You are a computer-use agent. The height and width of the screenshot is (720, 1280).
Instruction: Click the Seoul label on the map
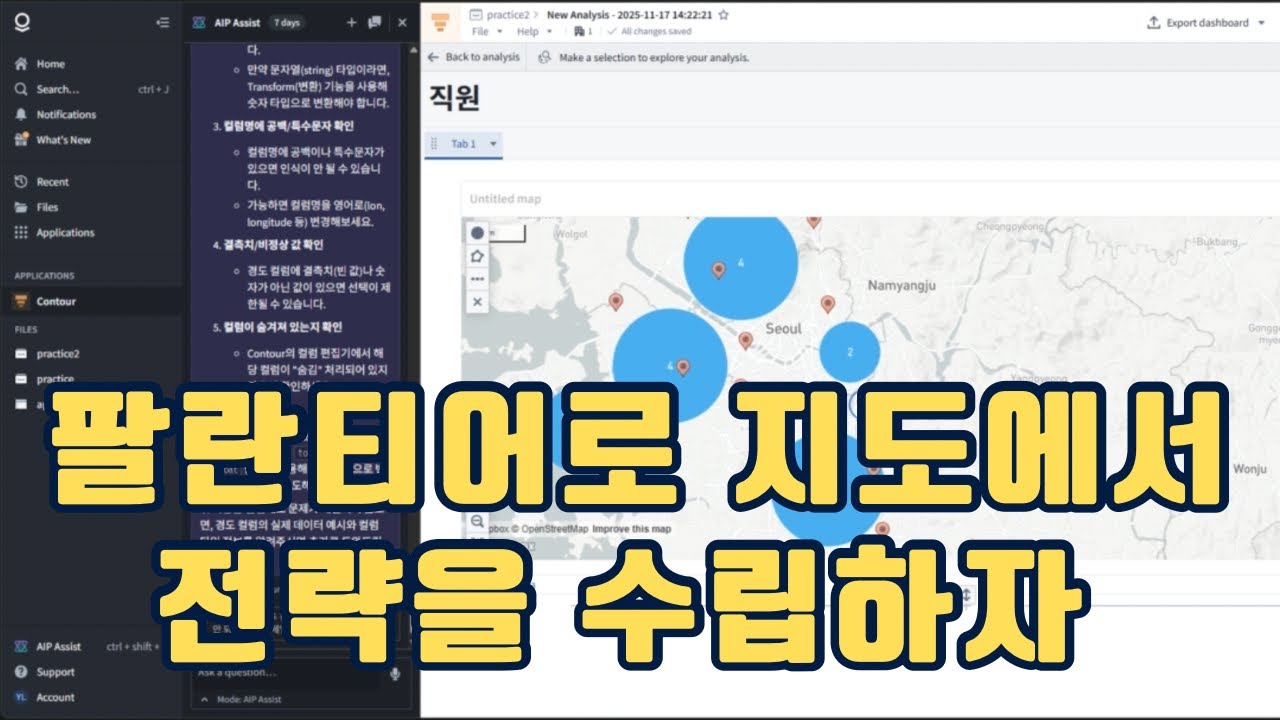[783, 328]
